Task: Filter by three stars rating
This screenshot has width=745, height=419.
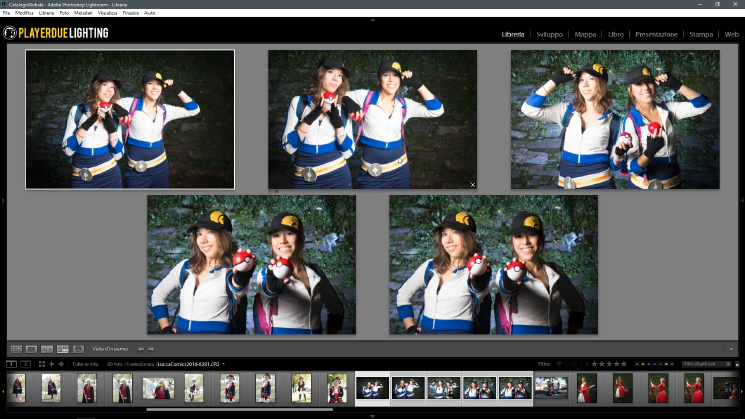Action: click(609, 364)
